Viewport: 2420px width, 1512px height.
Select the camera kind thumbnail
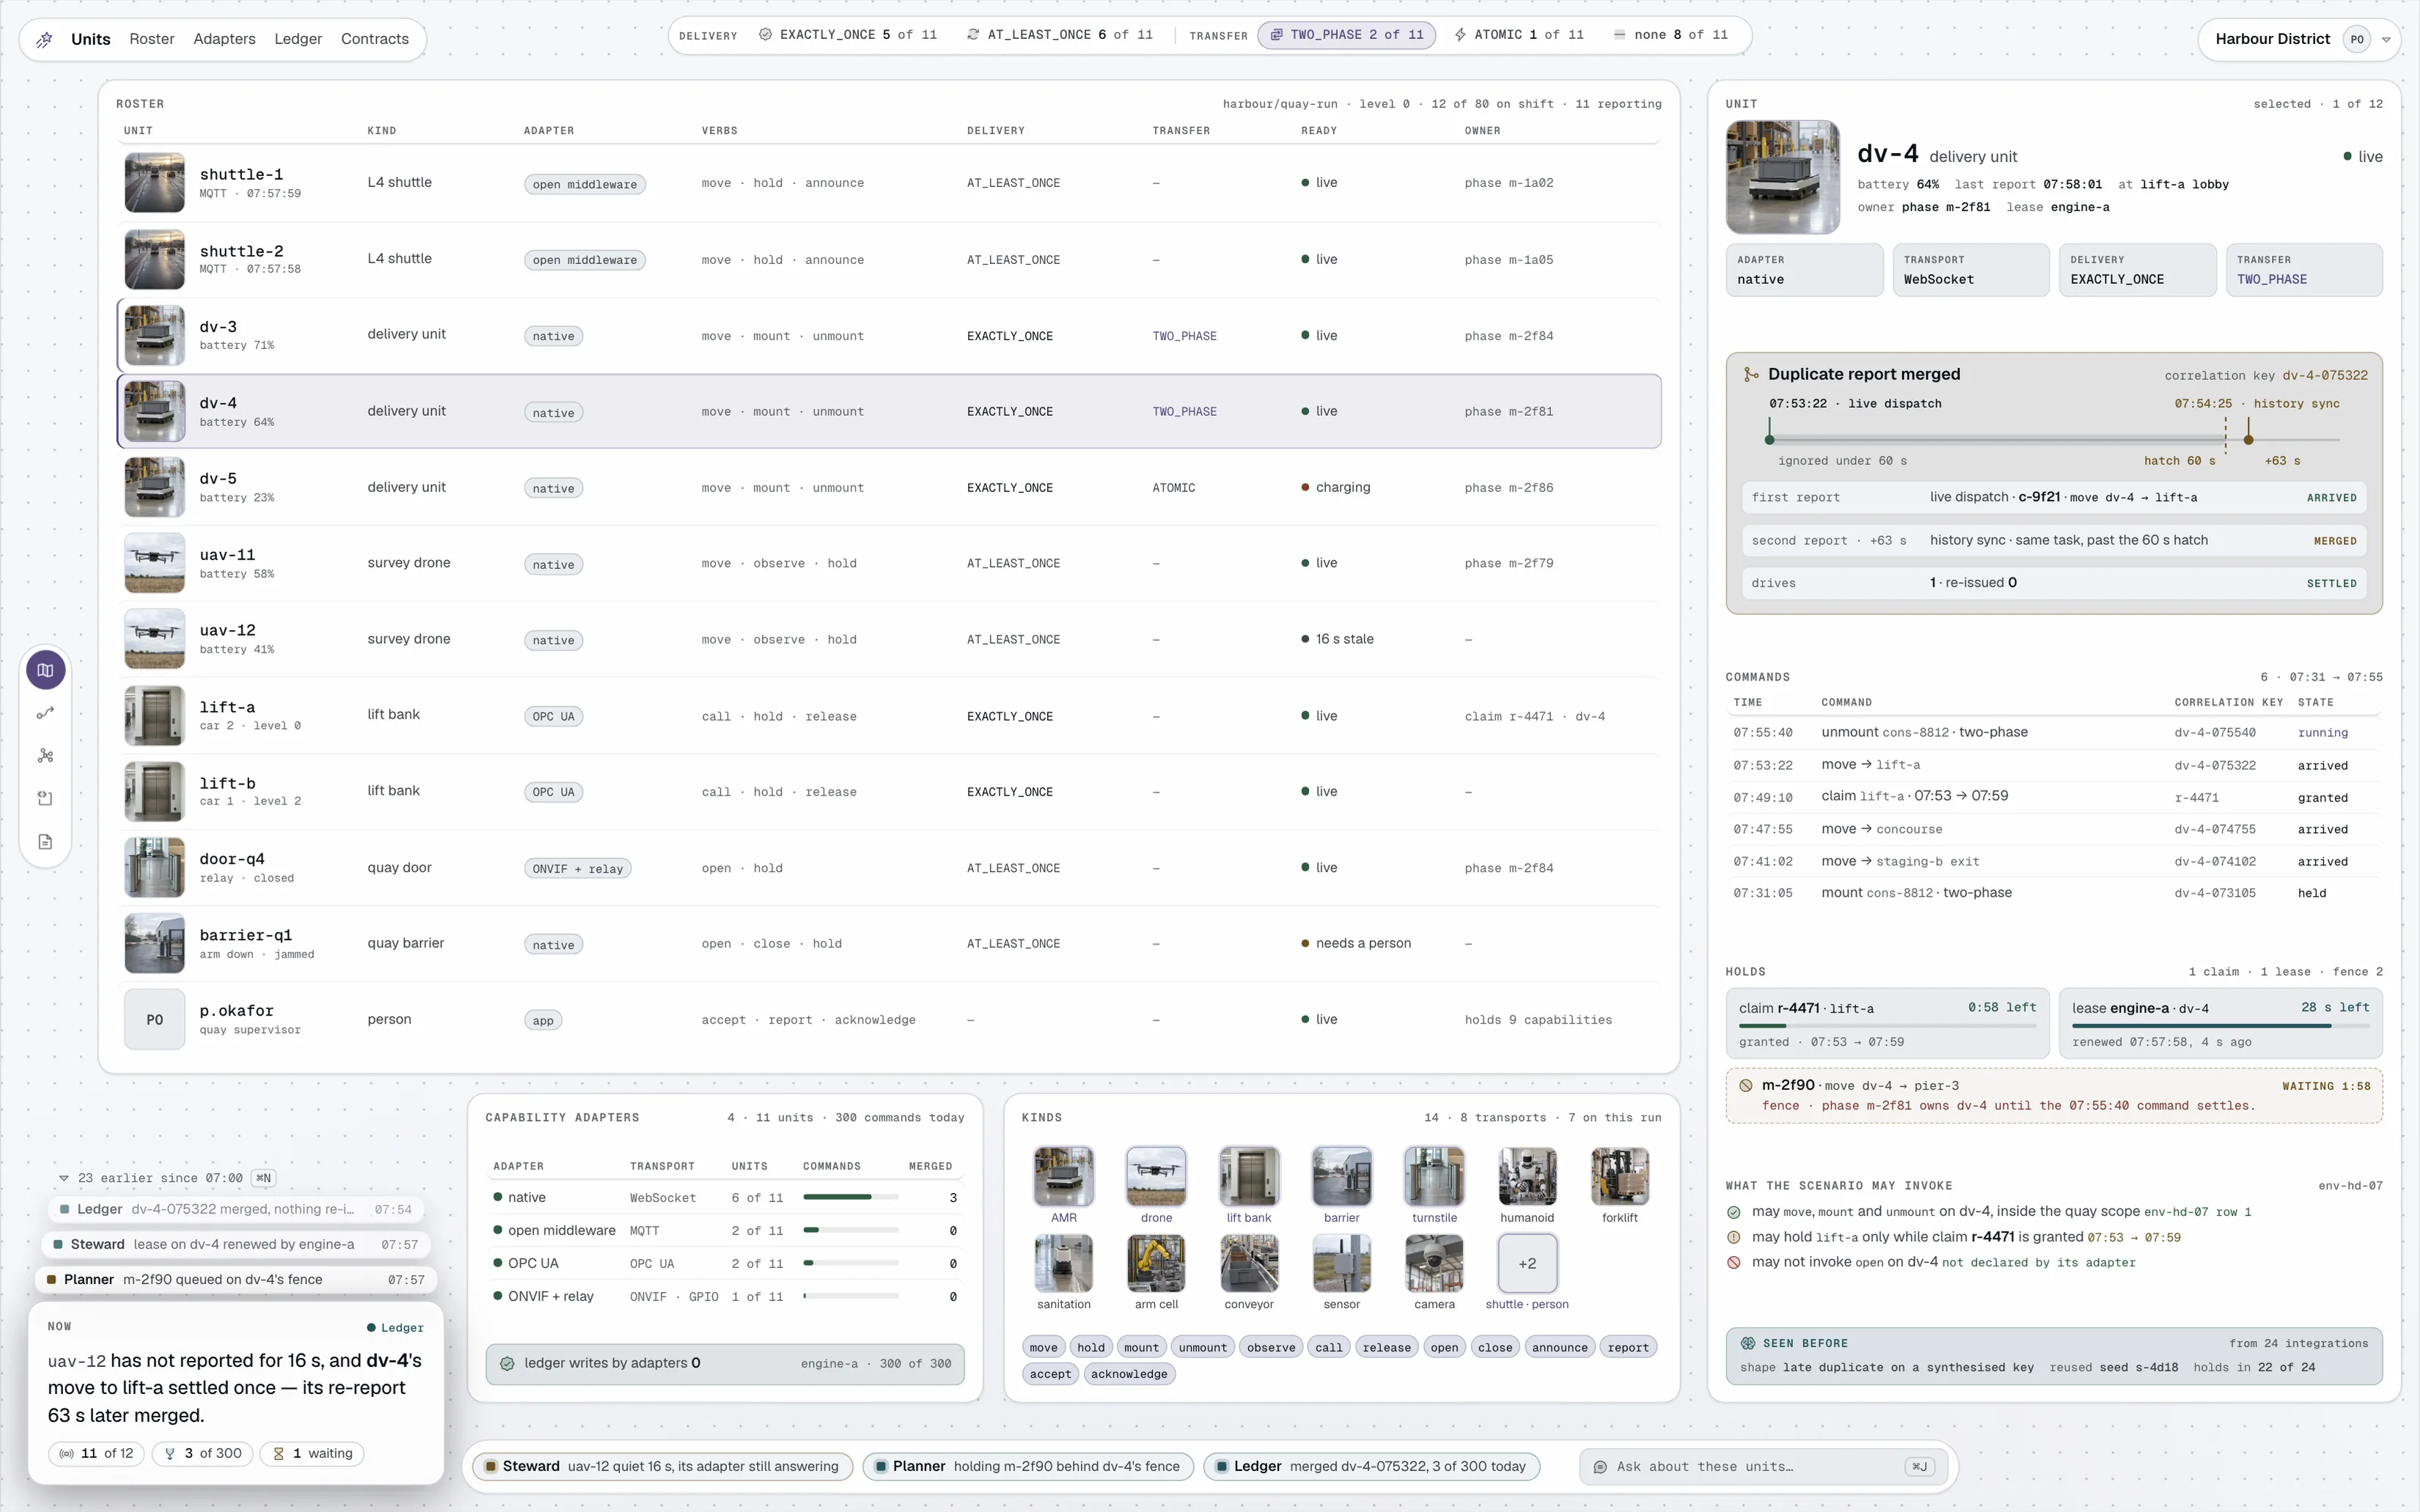[1434, 1263]
